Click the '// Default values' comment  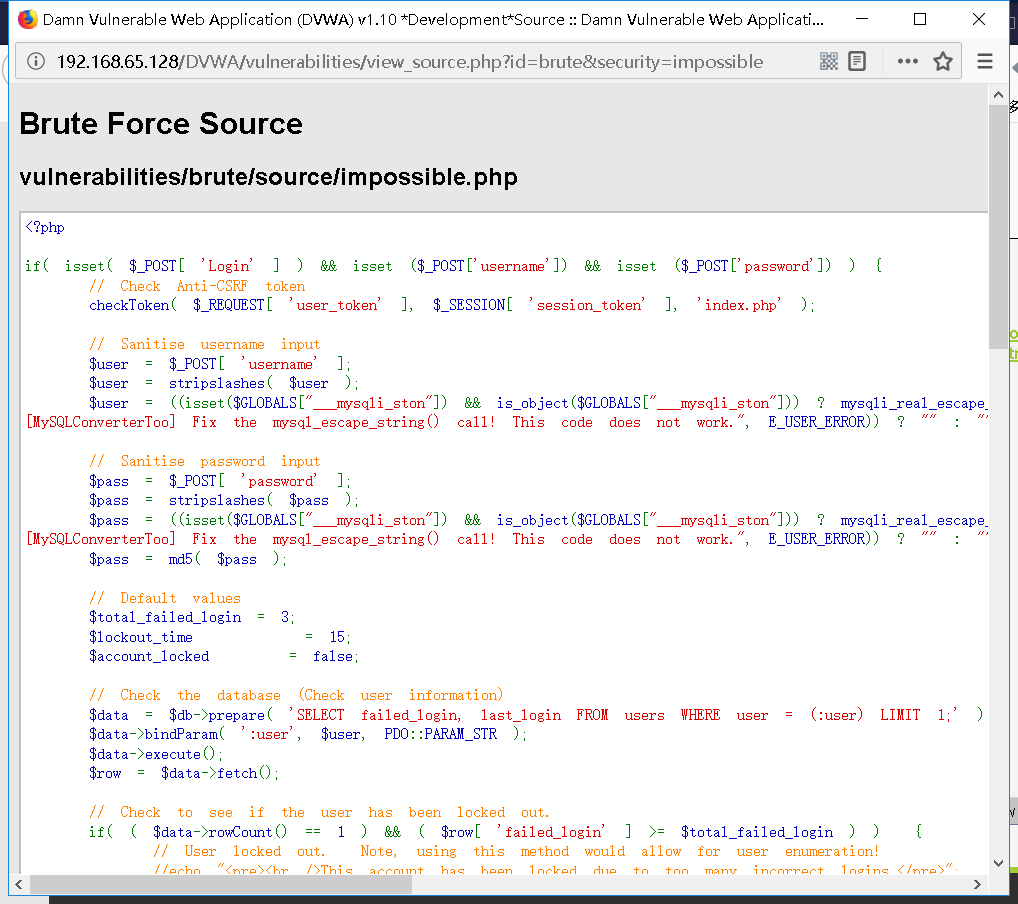tap(165, 598)
